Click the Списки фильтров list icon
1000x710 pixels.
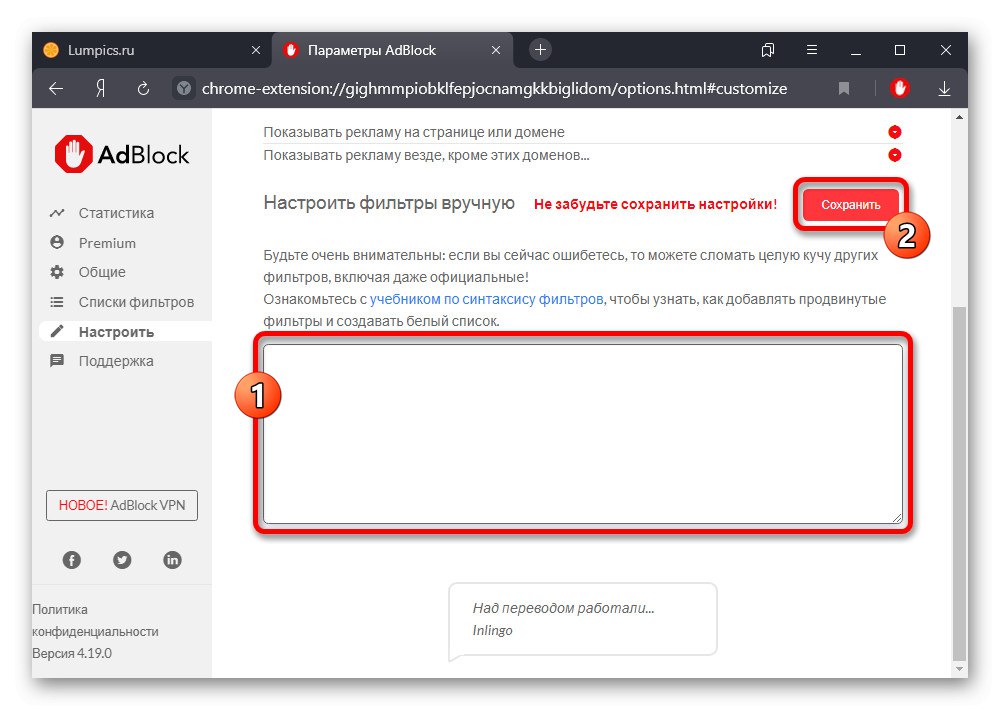(x=57, y=302)
